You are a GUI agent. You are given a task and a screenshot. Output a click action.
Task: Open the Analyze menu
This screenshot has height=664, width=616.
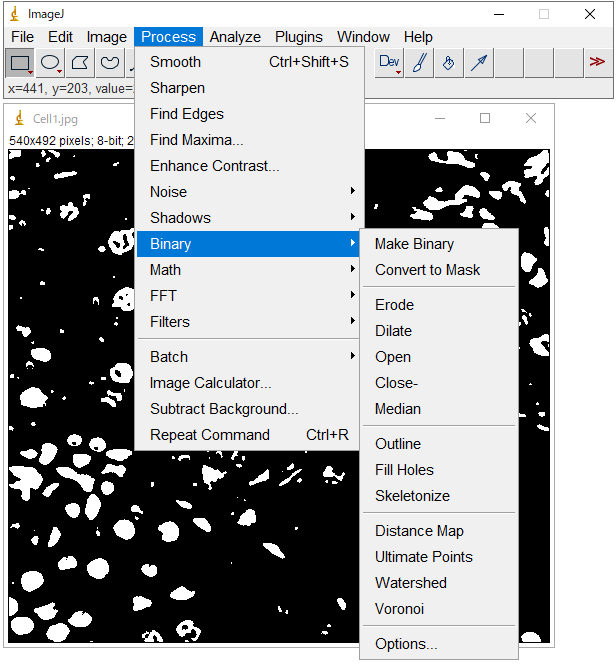(x=235, y=37)
